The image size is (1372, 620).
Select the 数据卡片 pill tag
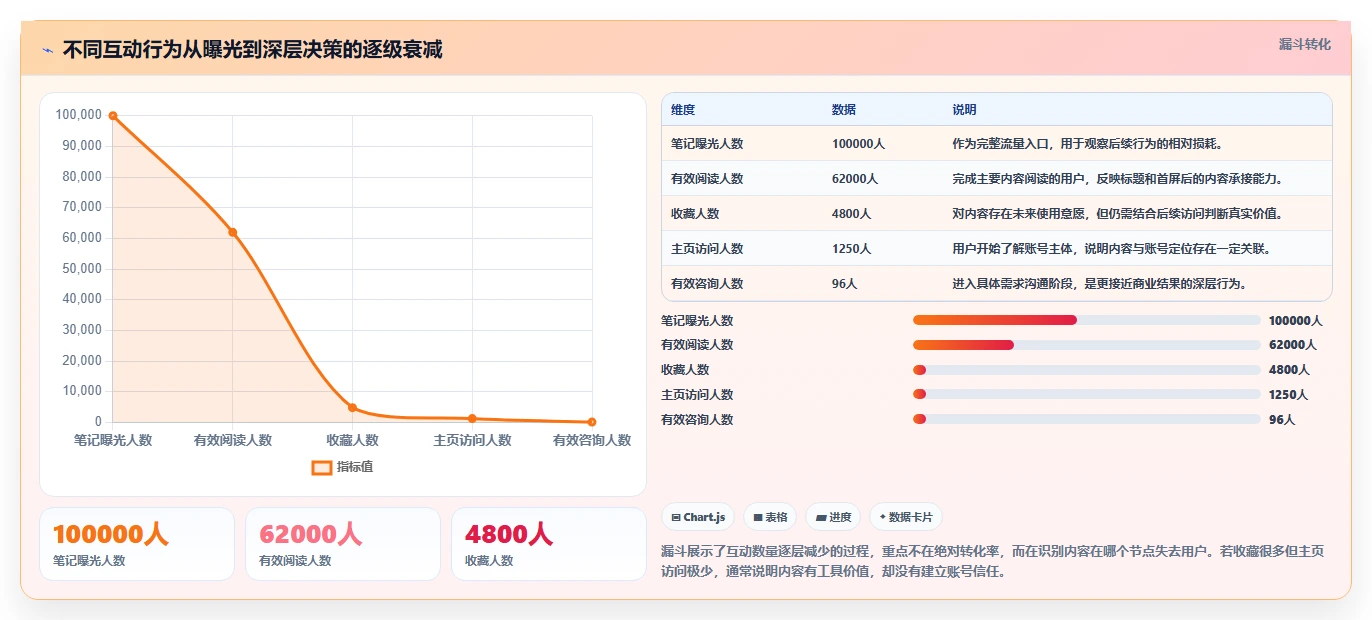point(906,517)
